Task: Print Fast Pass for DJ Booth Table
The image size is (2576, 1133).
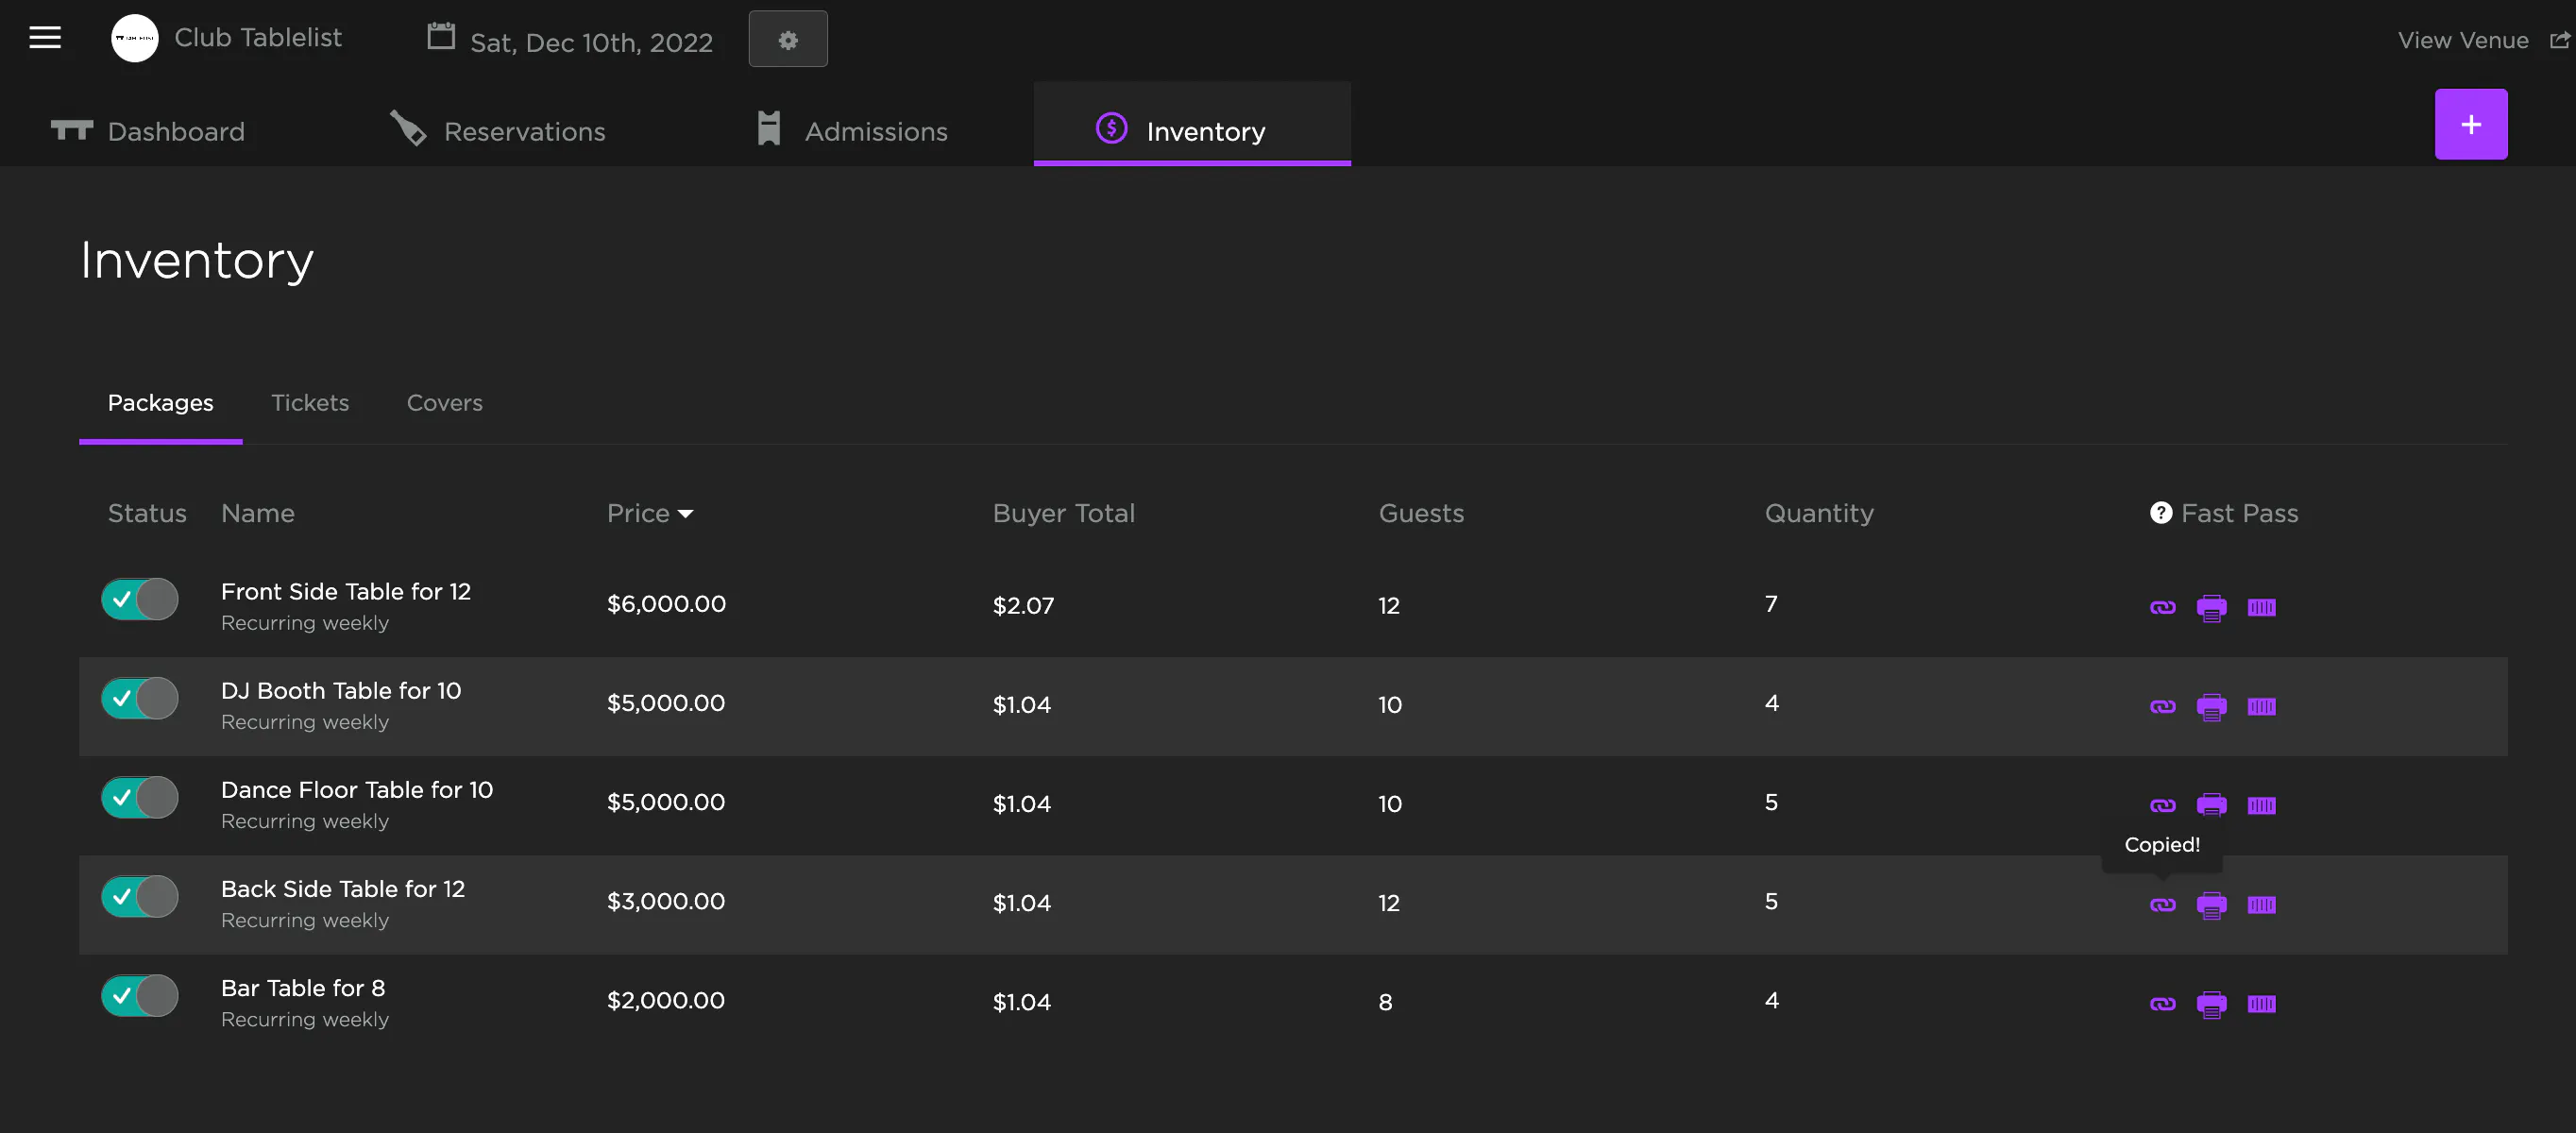Action: click(2211, 706)
